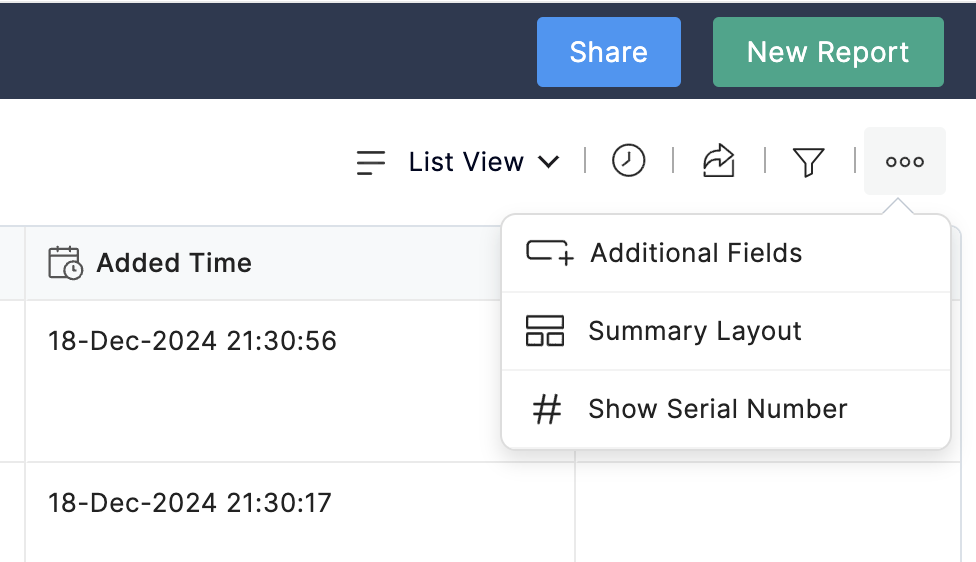Click the List View chevron arrow
976x562 pixels.
[x=548, y=162]
